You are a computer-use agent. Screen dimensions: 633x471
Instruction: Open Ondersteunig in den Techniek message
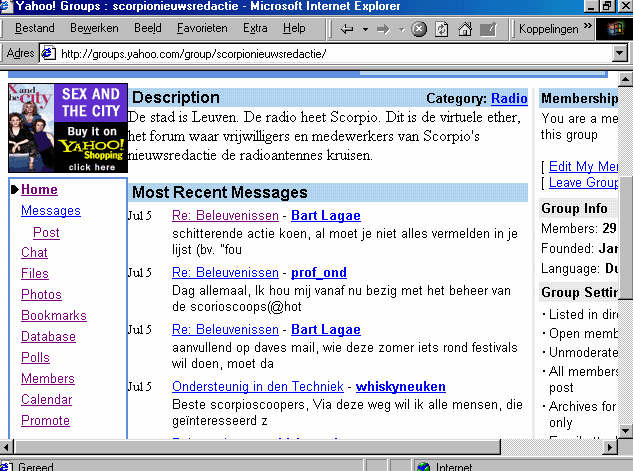(x=258, y=386)
